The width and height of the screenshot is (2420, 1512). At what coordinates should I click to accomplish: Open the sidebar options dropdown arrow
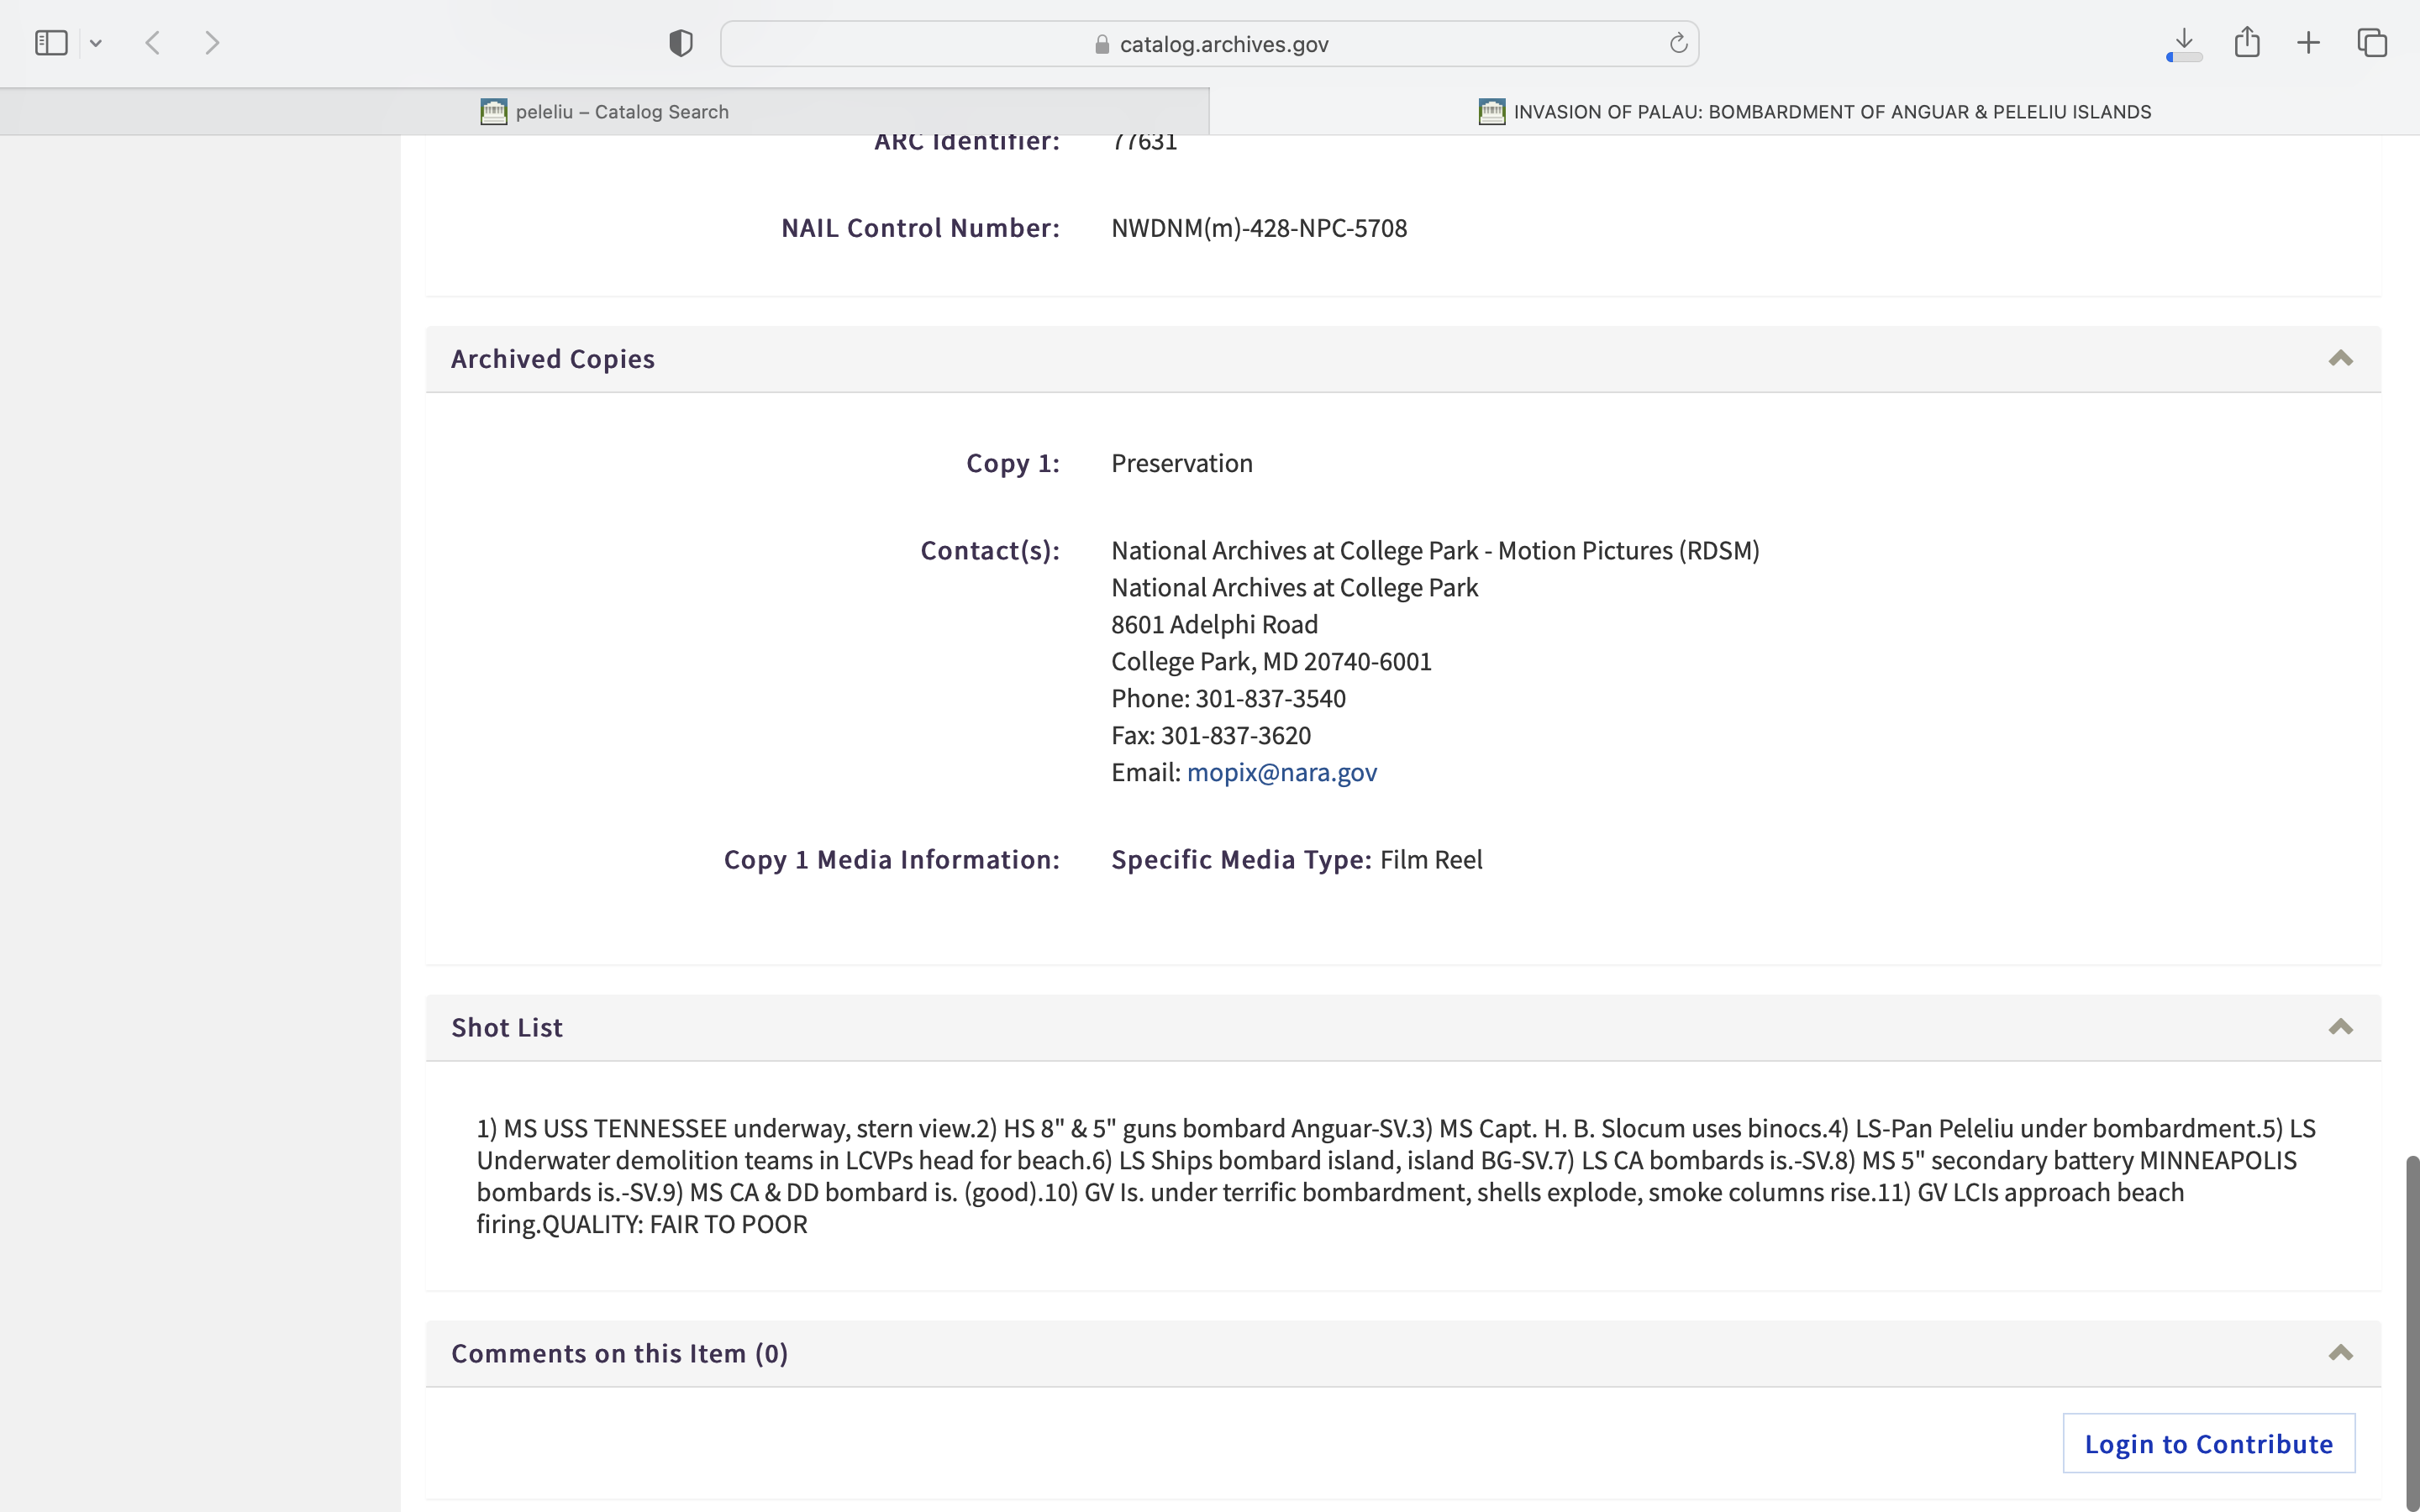(96, 43)
